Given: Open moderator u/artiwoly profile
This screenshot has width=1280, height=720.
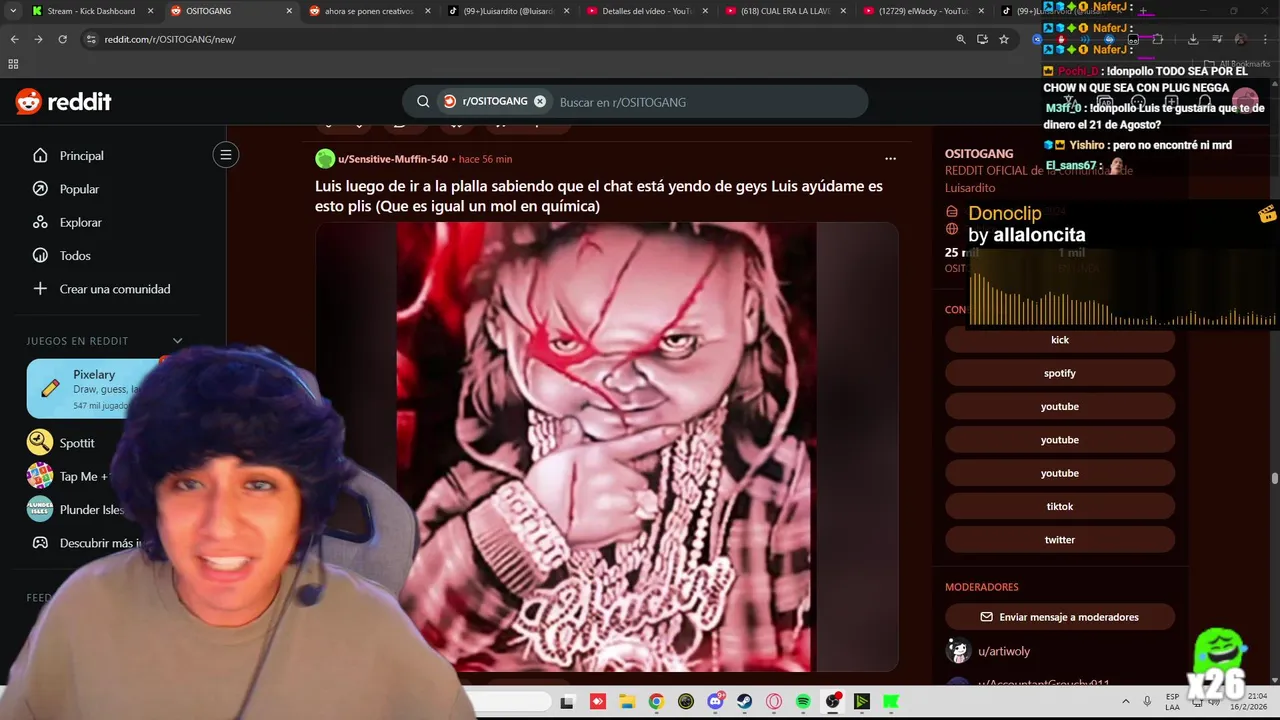Looking at the screenshot, I should pyautogui.click(x=1003, y=651).
